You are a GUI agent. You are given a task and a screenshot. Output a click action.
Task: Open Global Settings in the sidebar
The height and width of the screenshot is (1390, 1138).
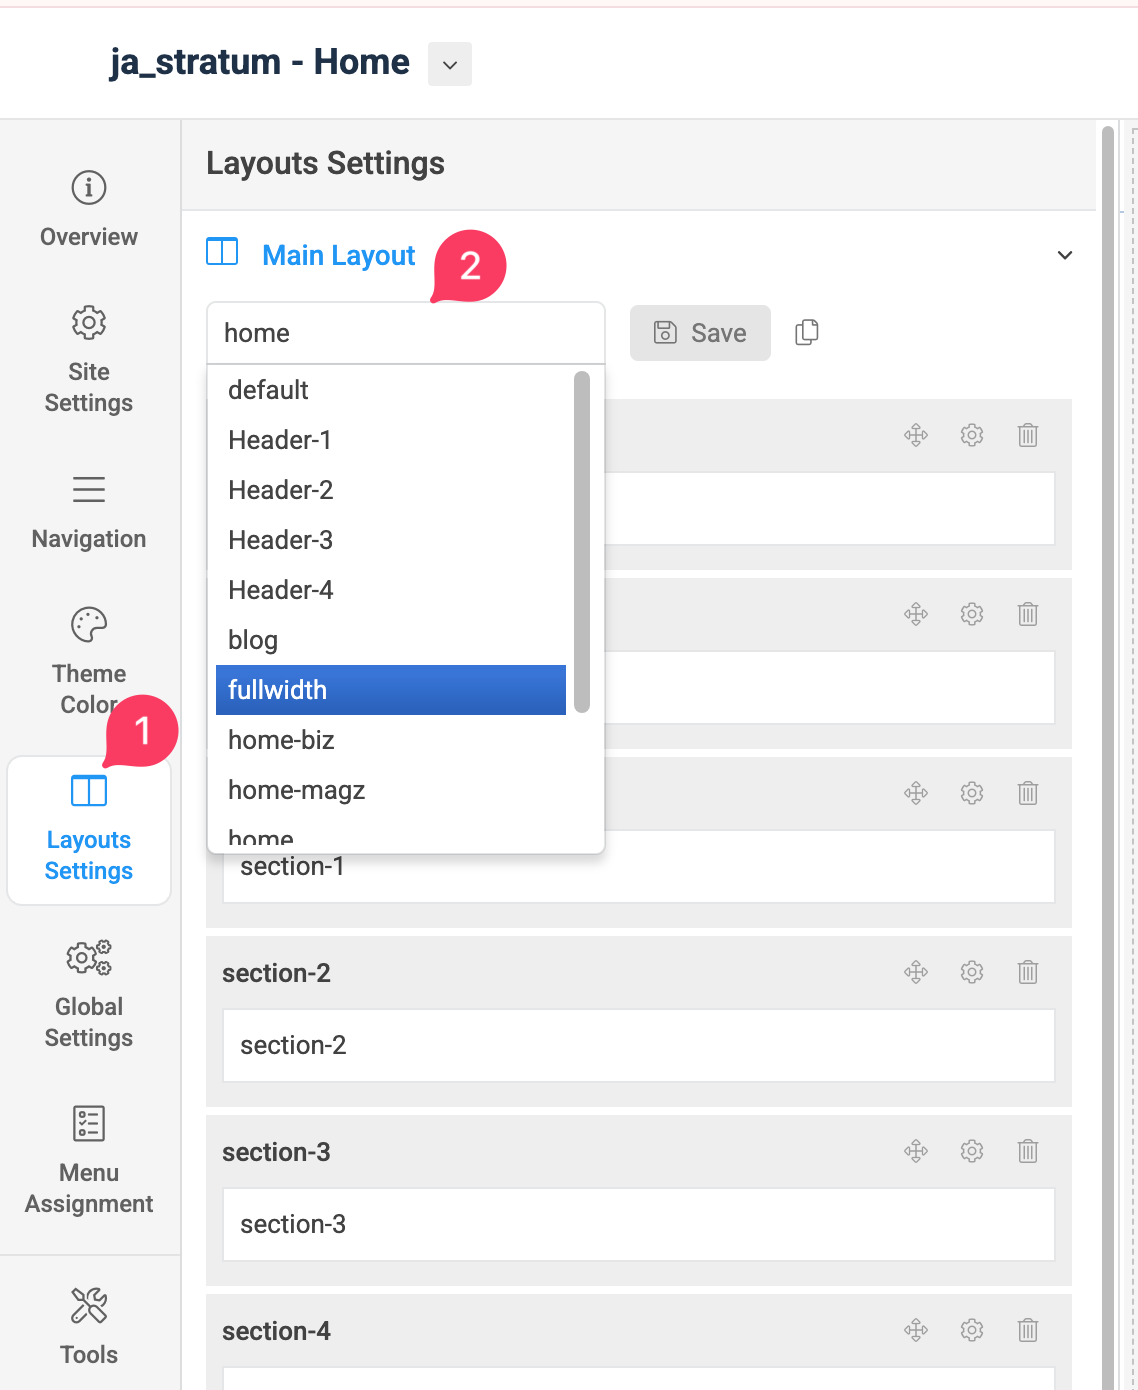point(89,995)
